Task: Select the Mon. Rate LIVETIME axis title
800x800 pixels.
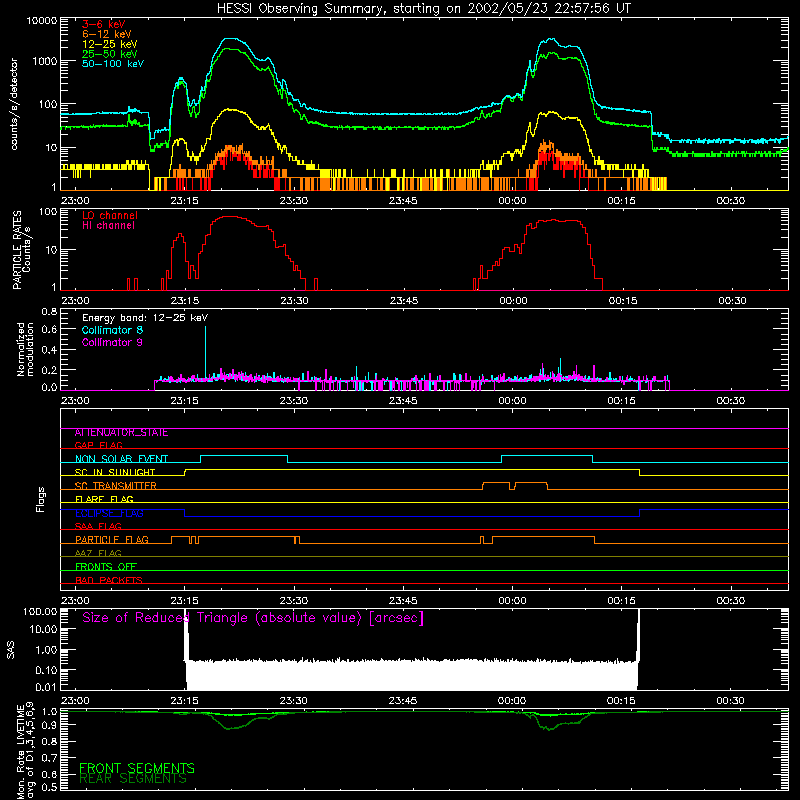Action: tap(25, 750)
